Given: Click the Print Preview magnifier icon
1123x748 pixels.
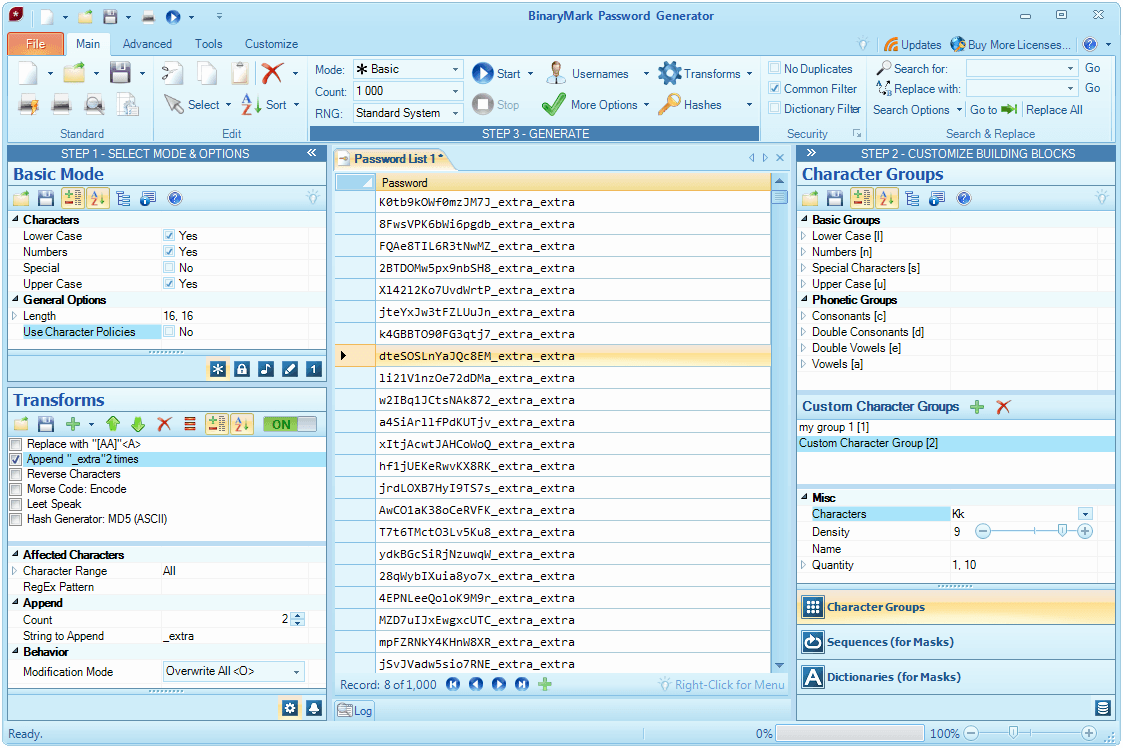Looking at the screenshot, I should (94, 105).
